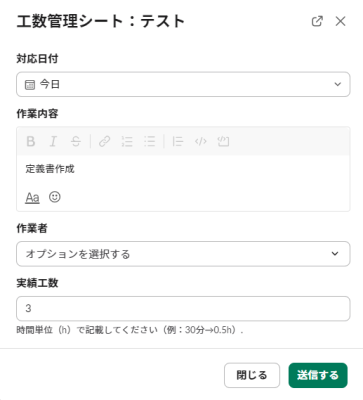363x400 pixels.
Task: Insert a code block
Action: point(223,141)
